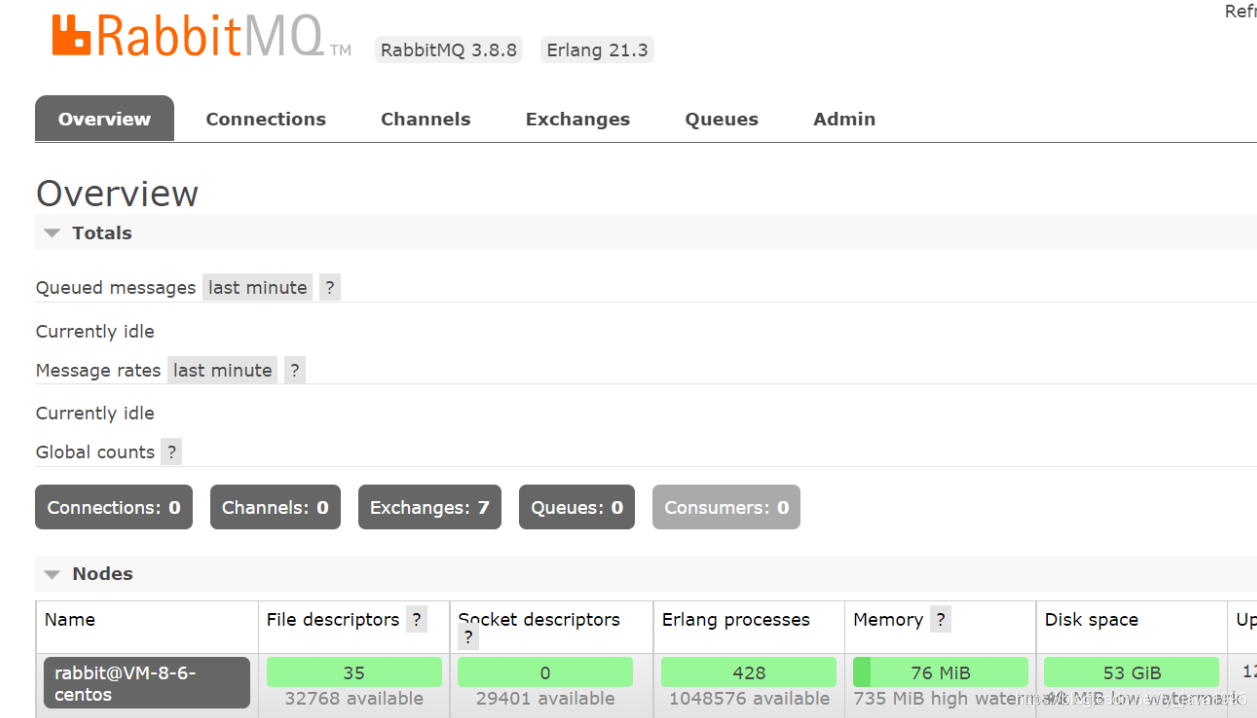The width and height of the screenshot is (1257, 718).
Task: Click Consumers: 0 count button
Action: (726, 508)
